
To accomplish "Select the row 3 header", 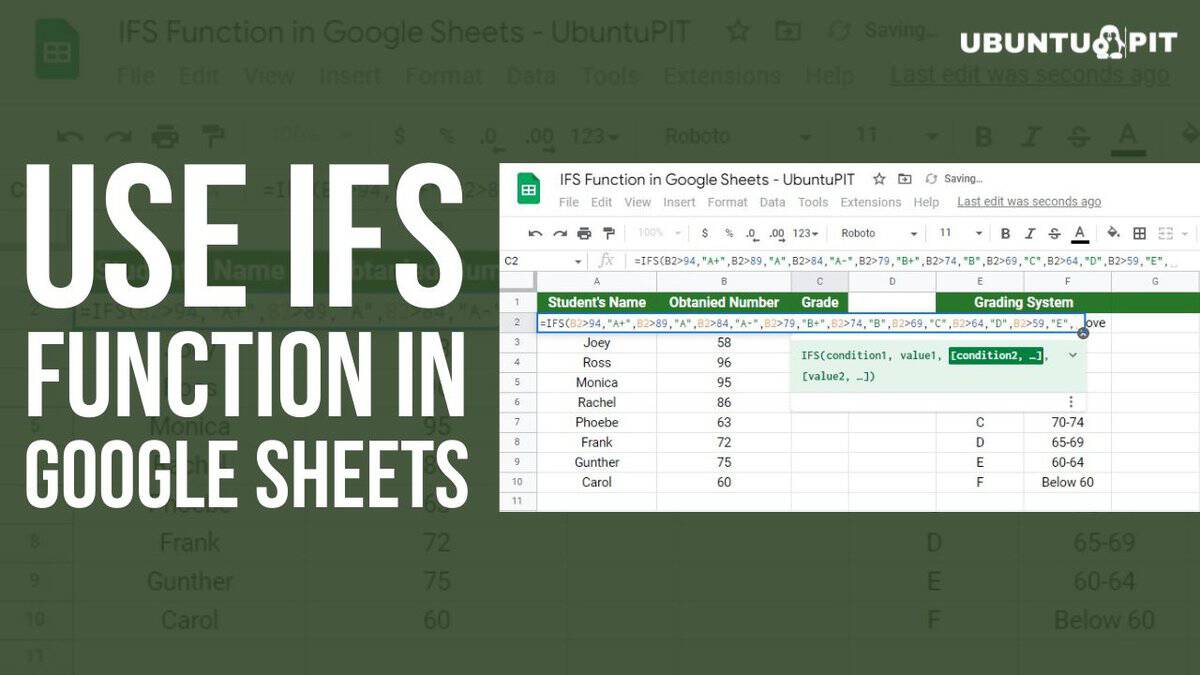I will click(x=518, y=342).
